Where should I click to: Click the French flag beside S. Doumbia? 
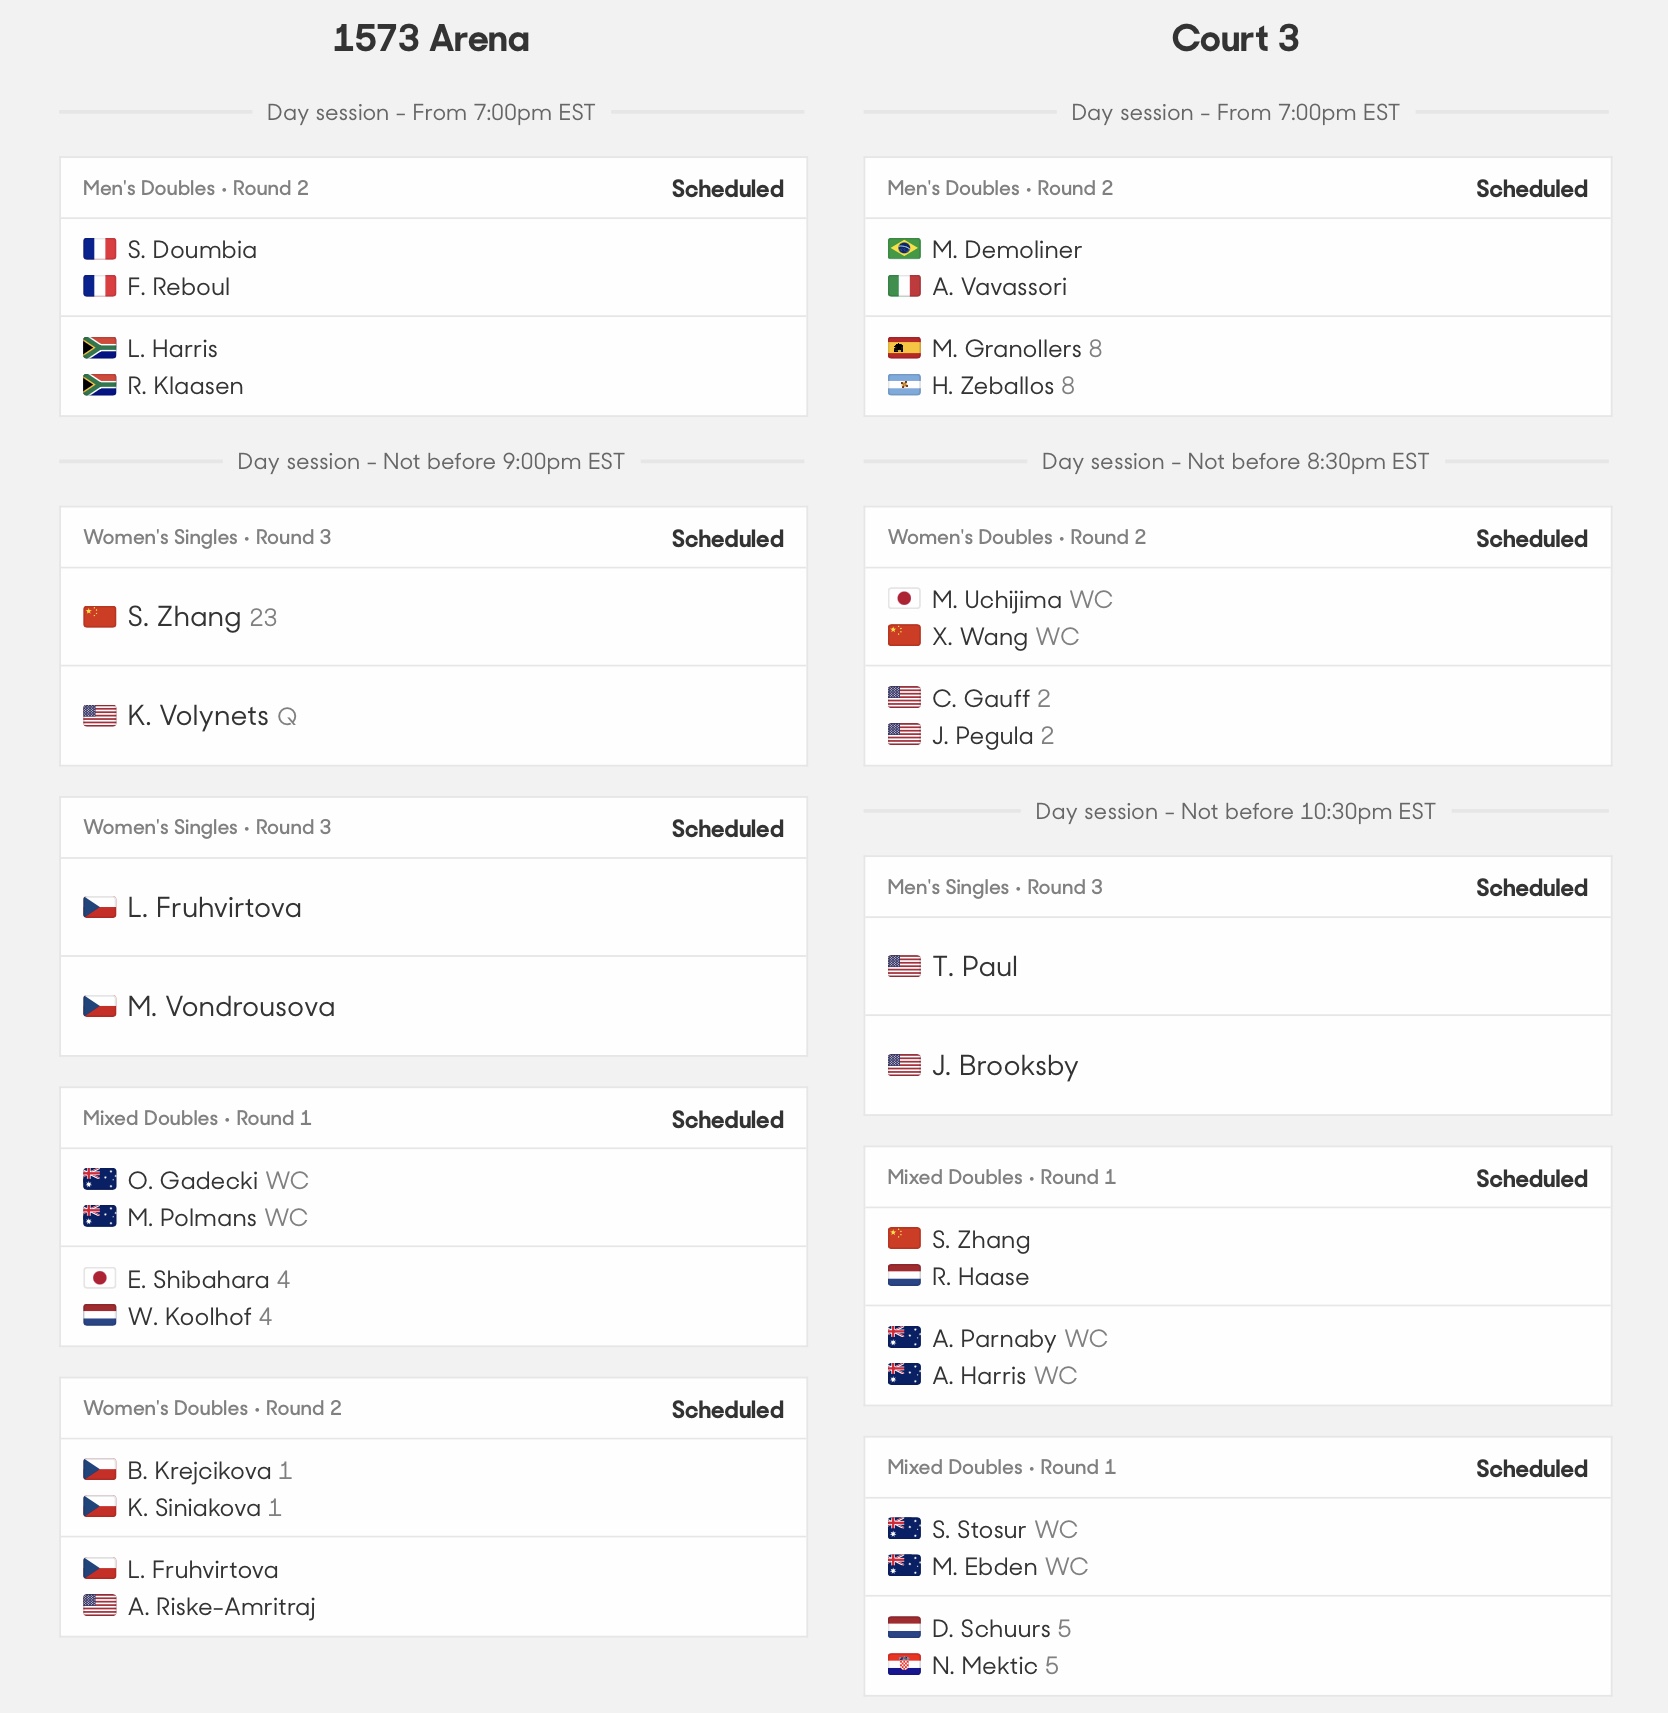pos(99,249)
